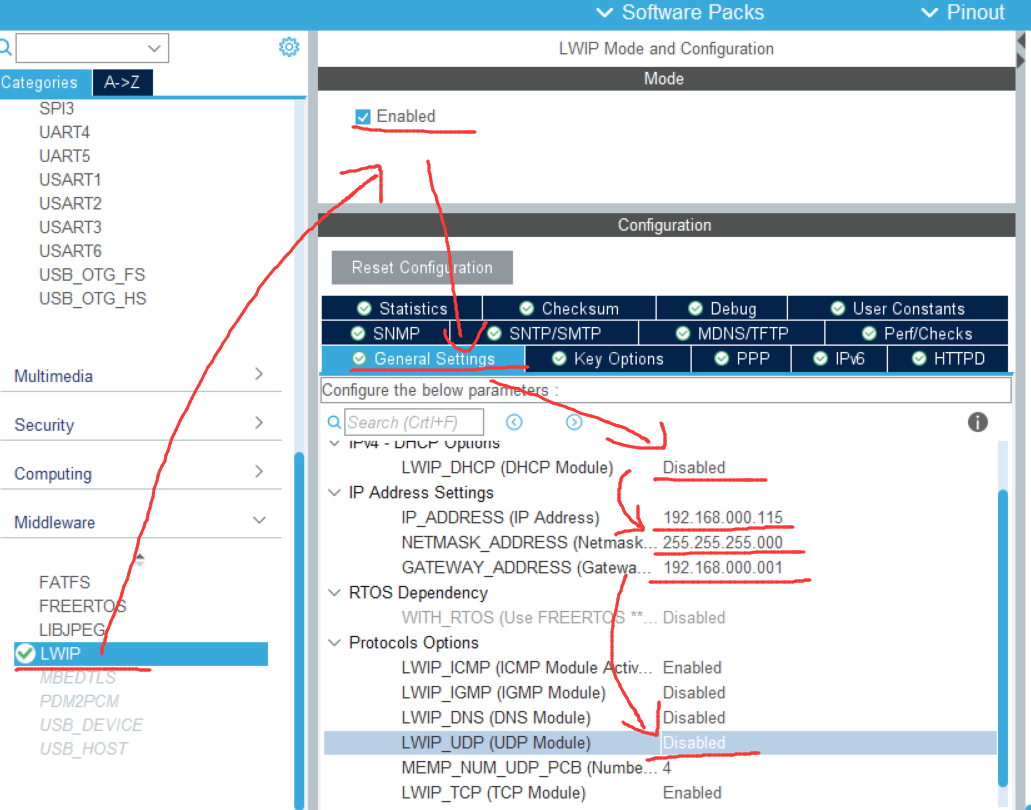Select LIBJPEG middleware
This screenshot has height=810, width=1031.
(x=72, y=630)
